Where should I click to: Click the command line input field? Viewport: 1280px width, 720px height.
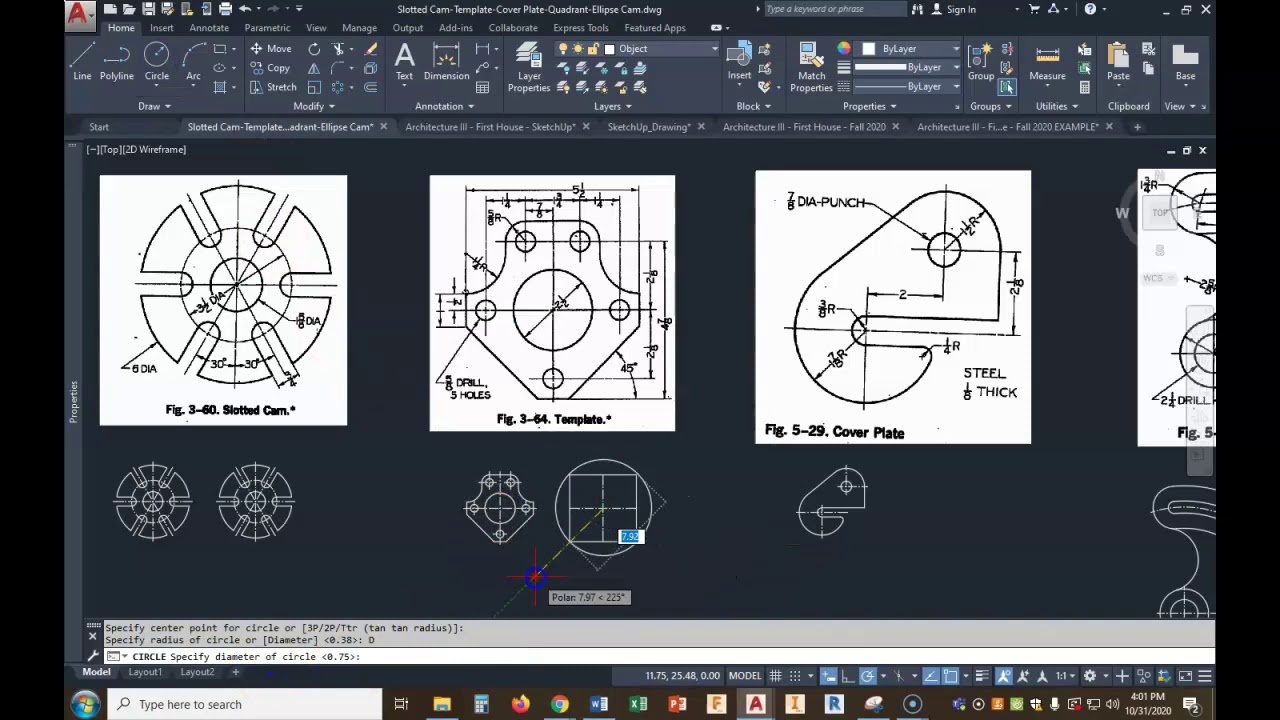tap(660, 657)
